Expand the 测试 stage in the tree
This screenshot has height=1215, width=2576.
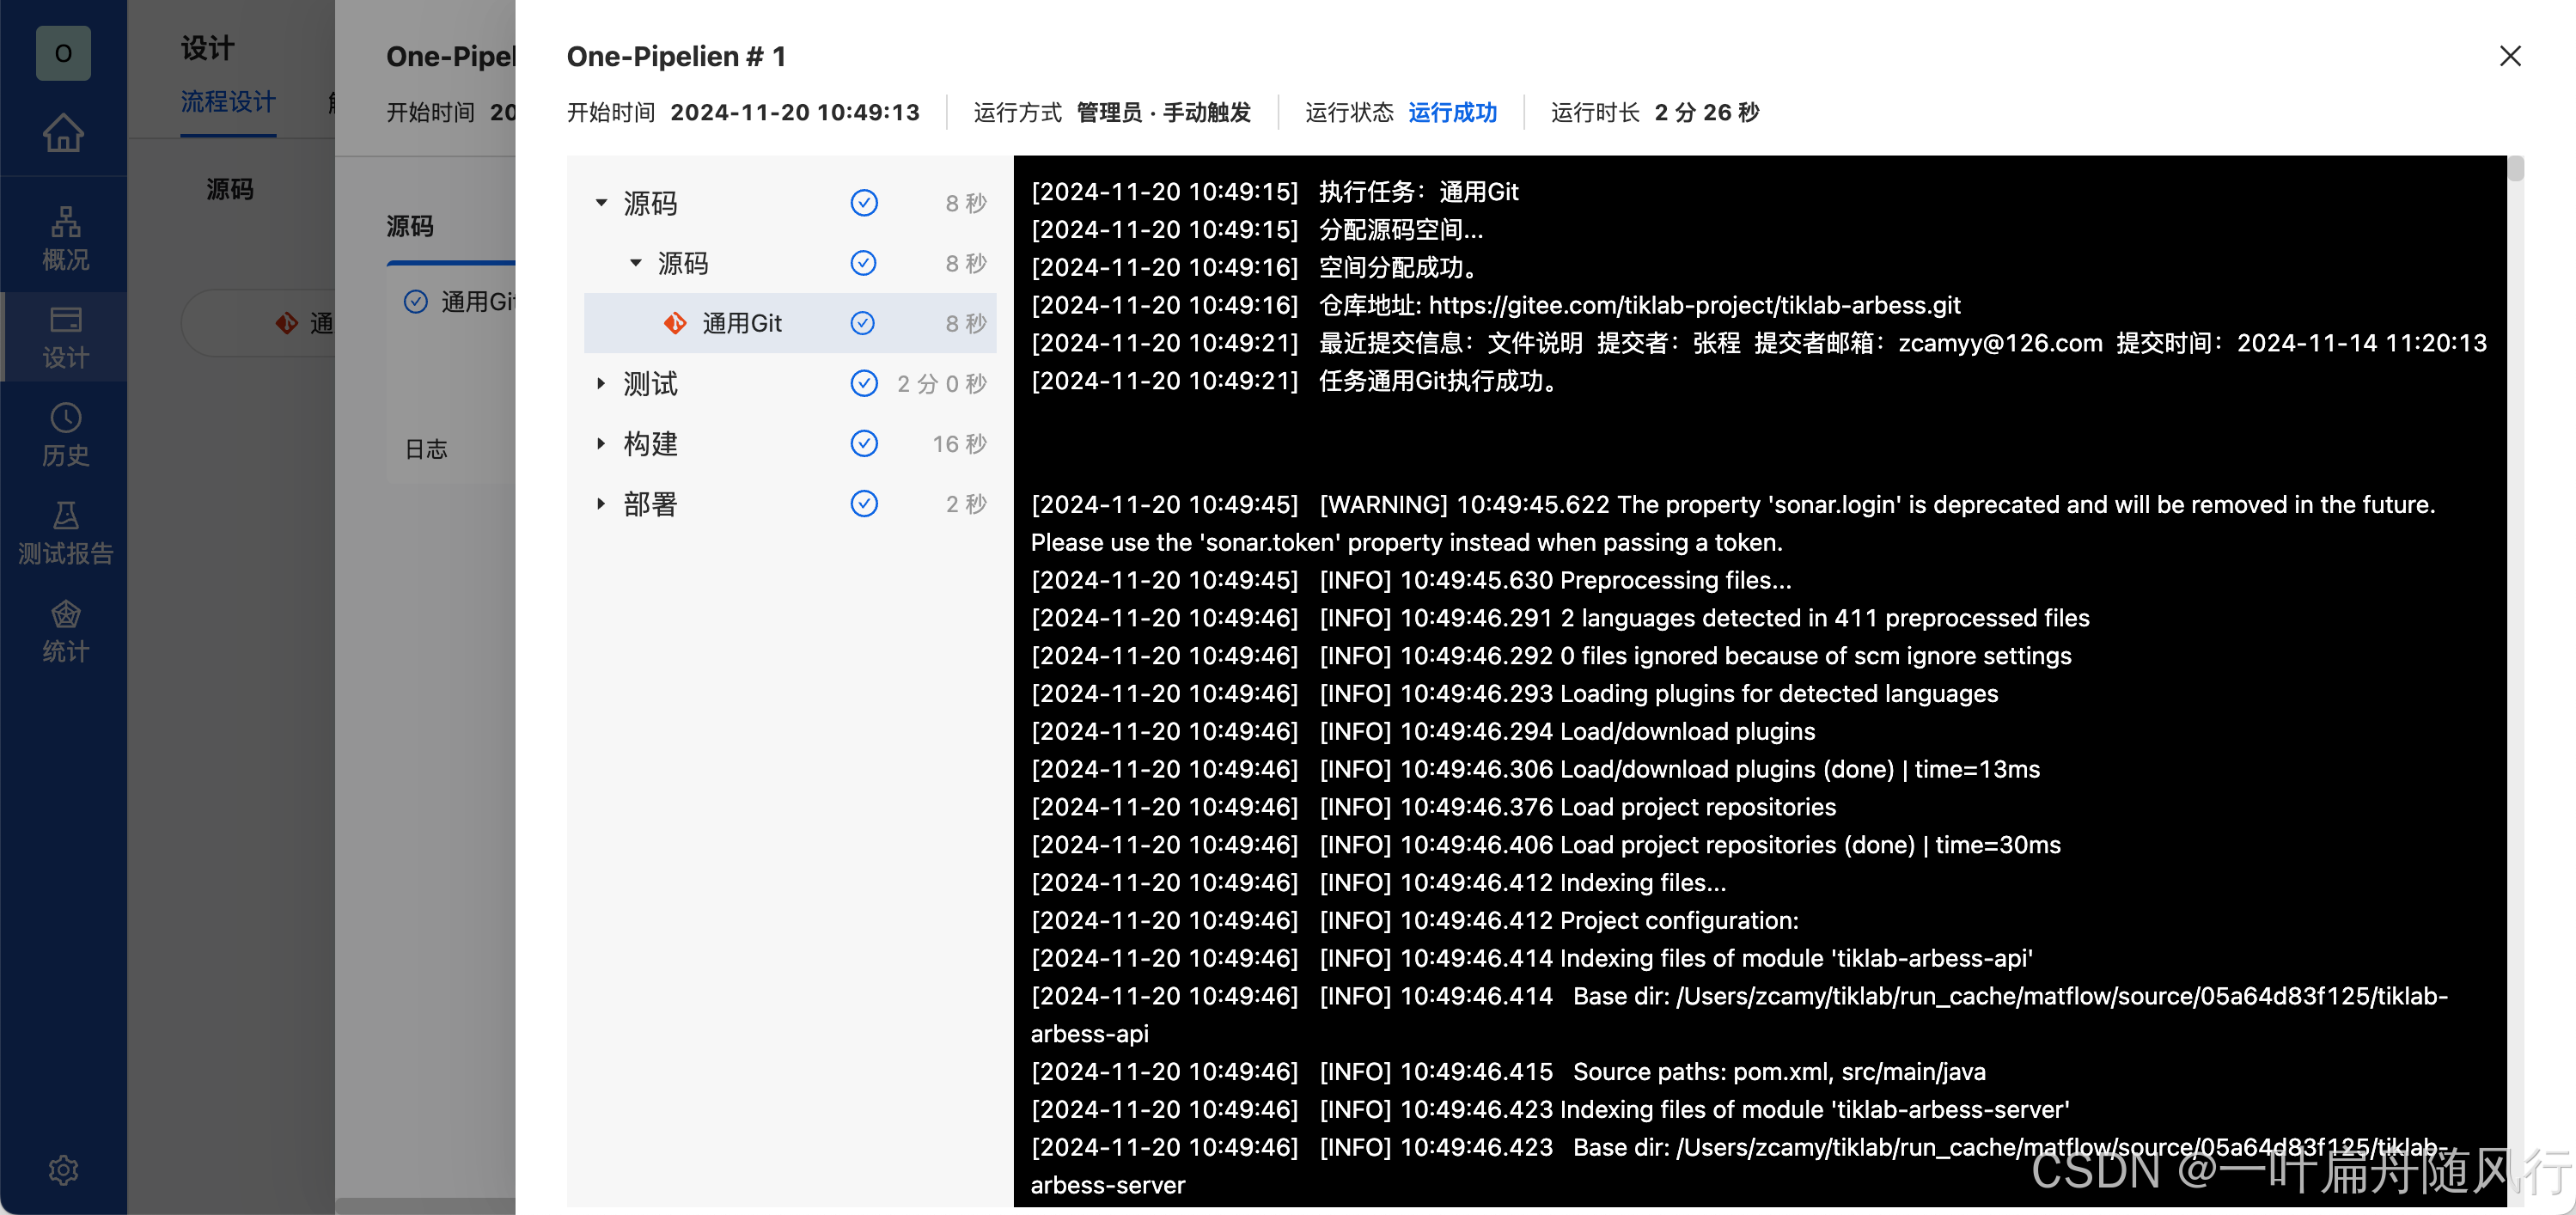pyautogui.click(x=602, y=384)
